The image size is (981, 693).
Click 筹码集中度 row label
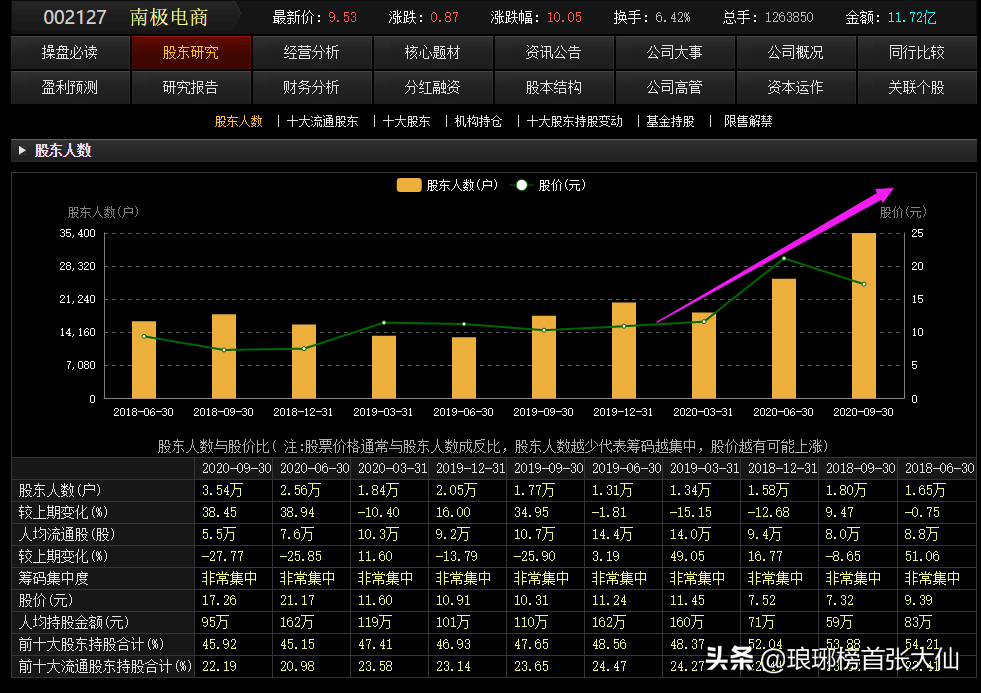[53, 579]
